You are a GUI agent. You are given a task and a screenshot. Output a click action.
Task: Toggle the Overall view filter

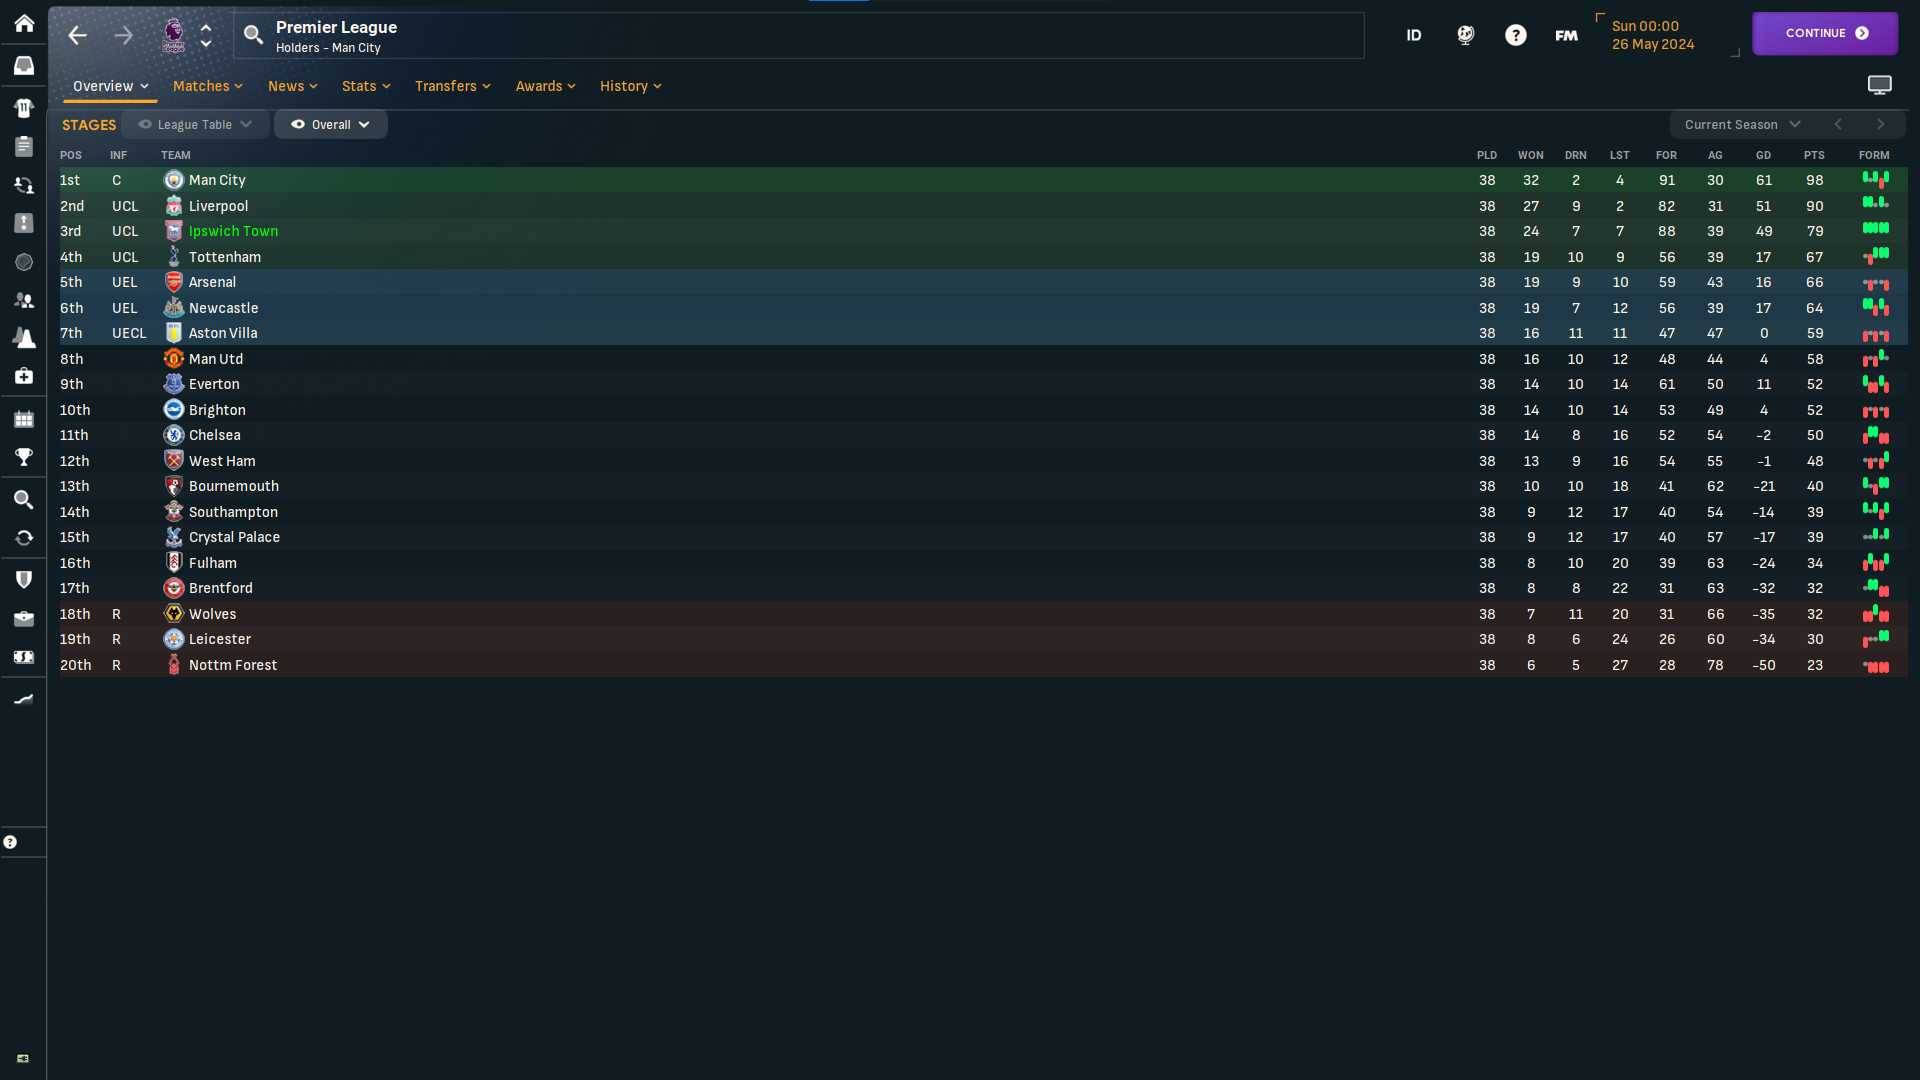point(328,124)
